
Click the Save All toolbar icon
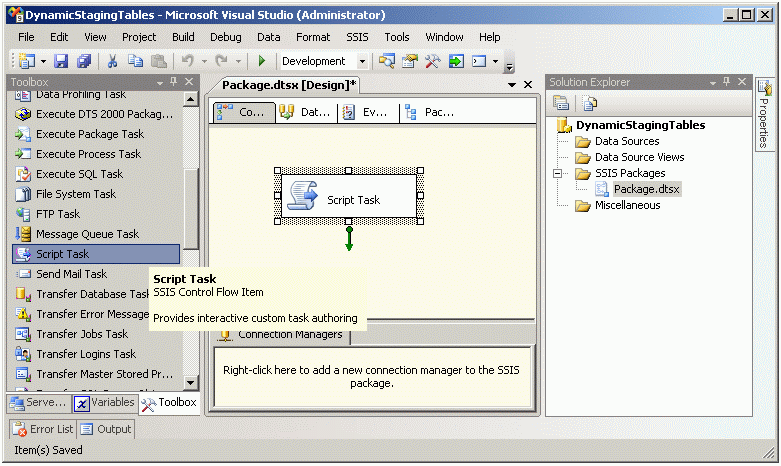tap(84, 61)
